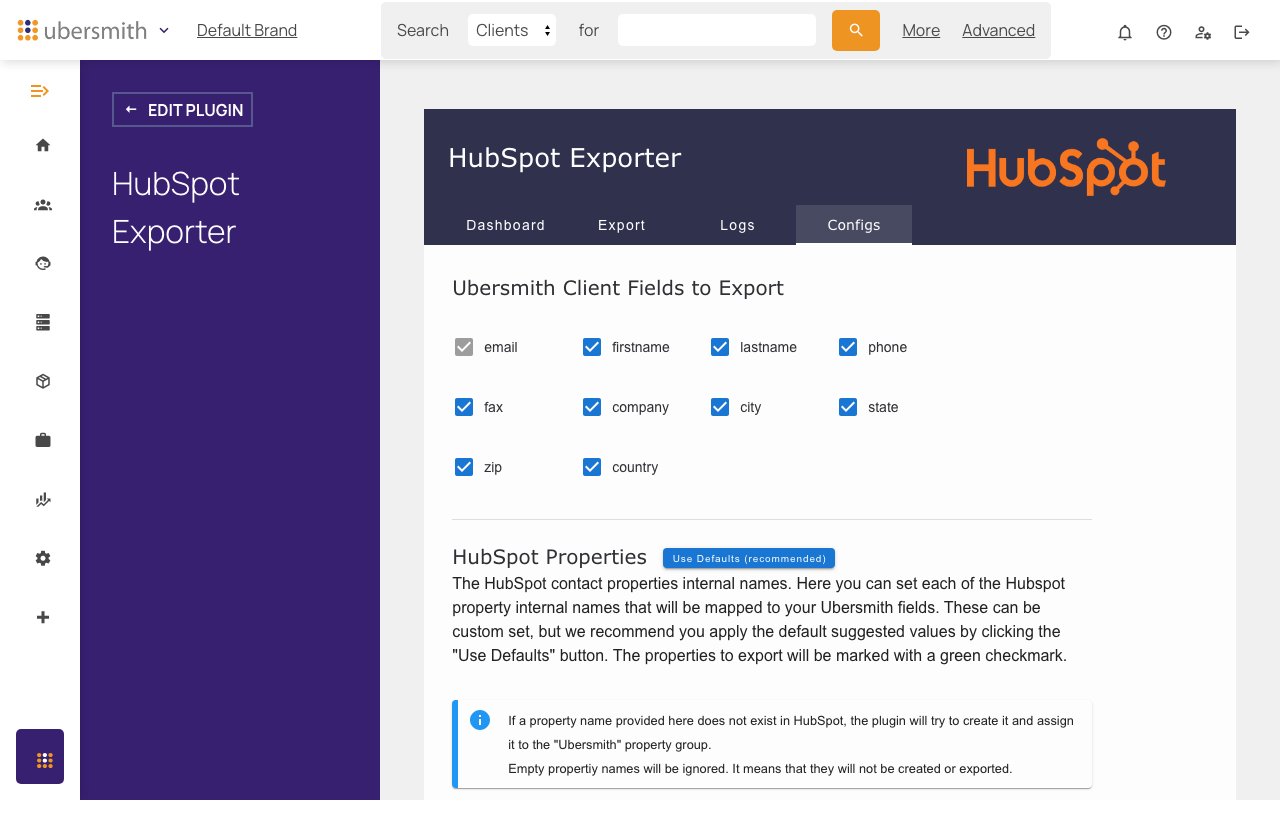Click the logout icon
The width and height of the screenshot is (1280, 832).
1242,32
